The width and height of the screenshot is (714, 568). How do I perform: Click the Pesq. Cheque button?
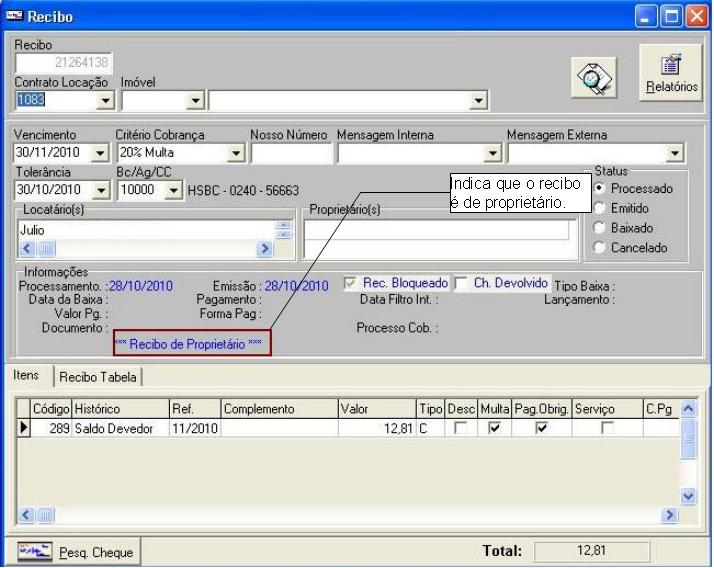76,551
